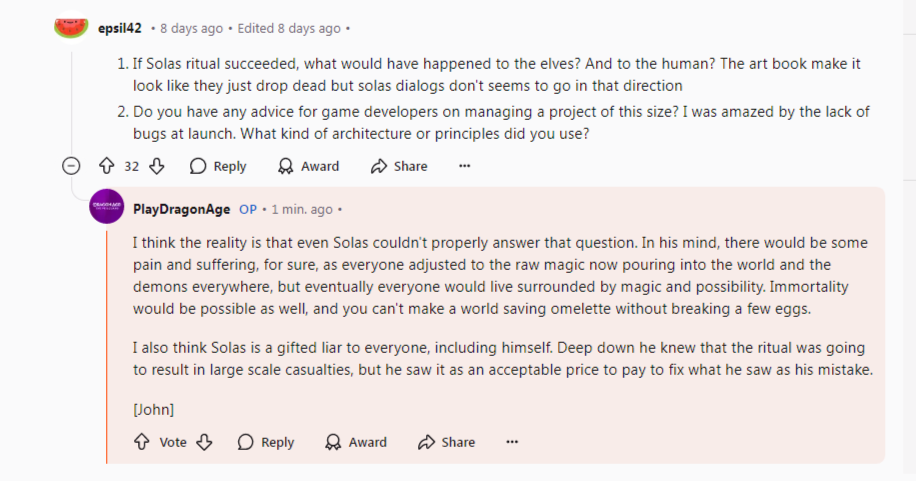The image size is (916, 481).
Task: Downvote the PlayDragonAge reply
Action: [204, 442]
